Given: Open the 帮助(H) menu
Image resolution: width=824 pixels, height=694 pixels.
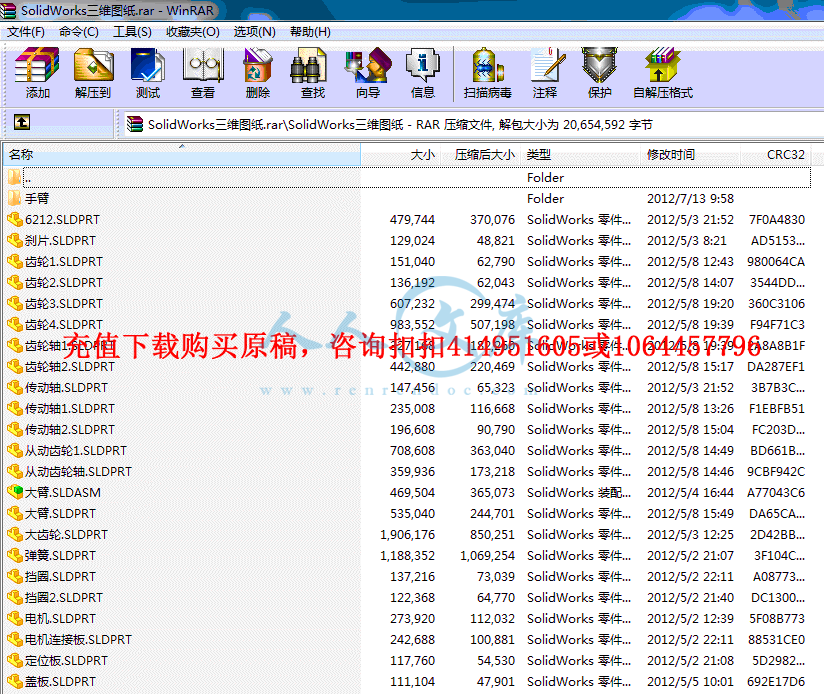Looking at the screenshot, I should click(310, 32).
